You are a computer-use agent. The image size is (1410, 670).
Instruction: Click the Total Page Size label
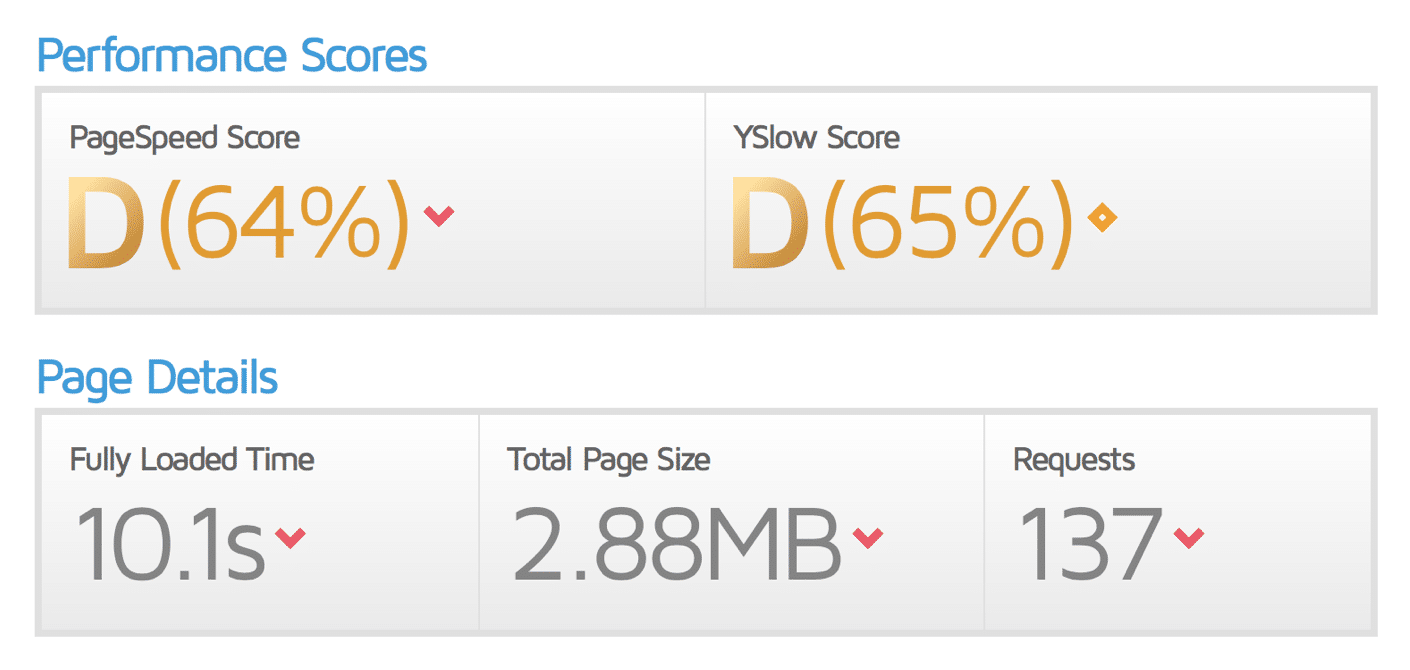609,460
